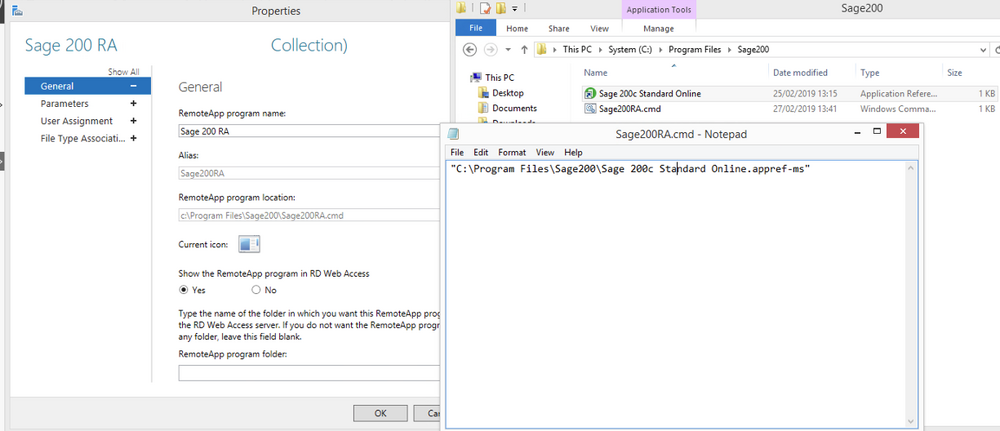This screenshot has width=1000, height=431.
Task: Select Parameters in the Properties sidebar
Action: [x=64, y=103]
